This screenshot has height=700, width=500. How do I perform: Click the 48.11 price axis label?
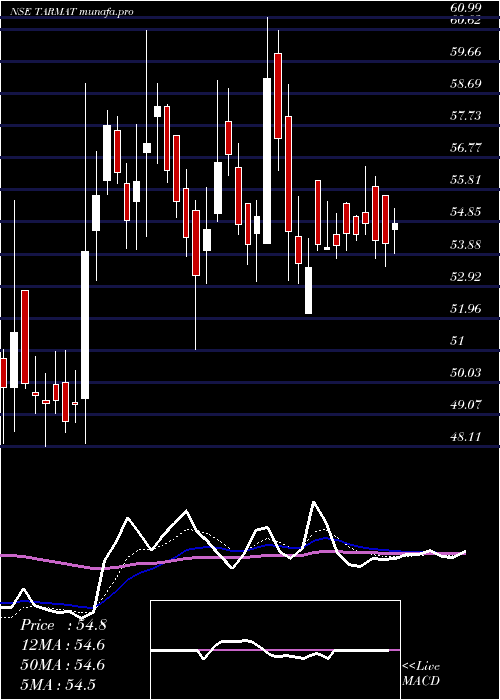[466, 437]
